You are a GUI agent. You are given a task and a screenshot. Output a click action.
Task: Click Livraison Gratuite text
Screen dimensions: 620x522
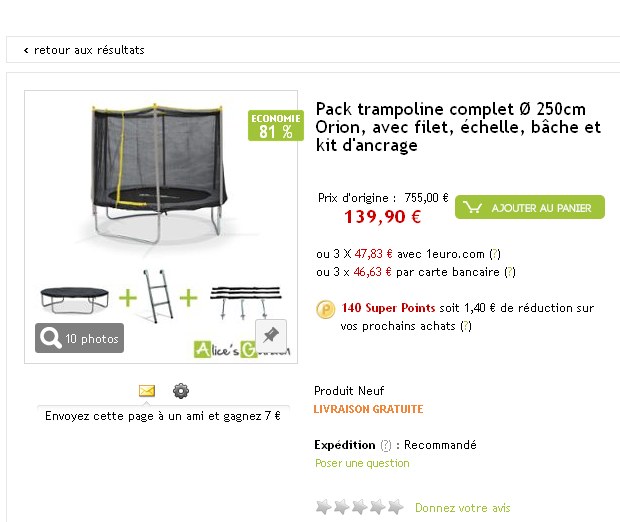pyautogui.click(x=368, y=409)
